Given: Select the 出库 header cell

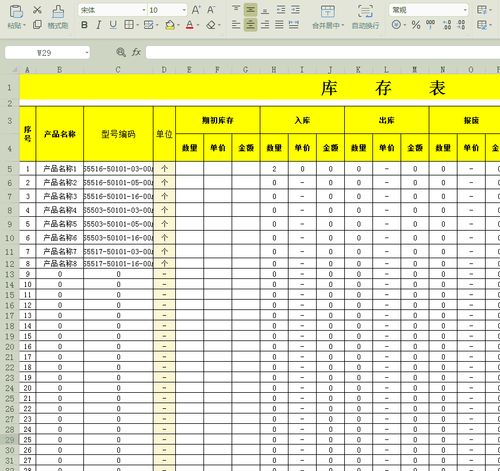Looking at the screenshot, I should (x=387, y=120).
